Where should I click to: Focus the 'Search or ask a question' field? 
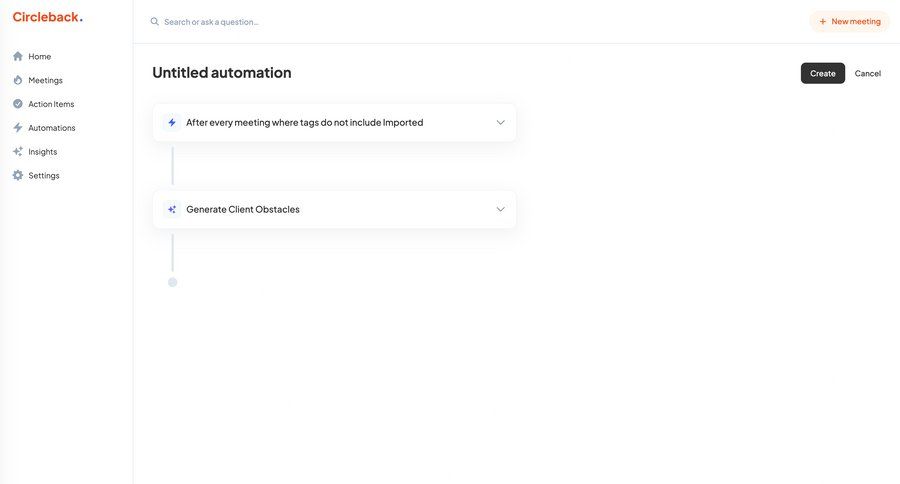click(300, 22)
